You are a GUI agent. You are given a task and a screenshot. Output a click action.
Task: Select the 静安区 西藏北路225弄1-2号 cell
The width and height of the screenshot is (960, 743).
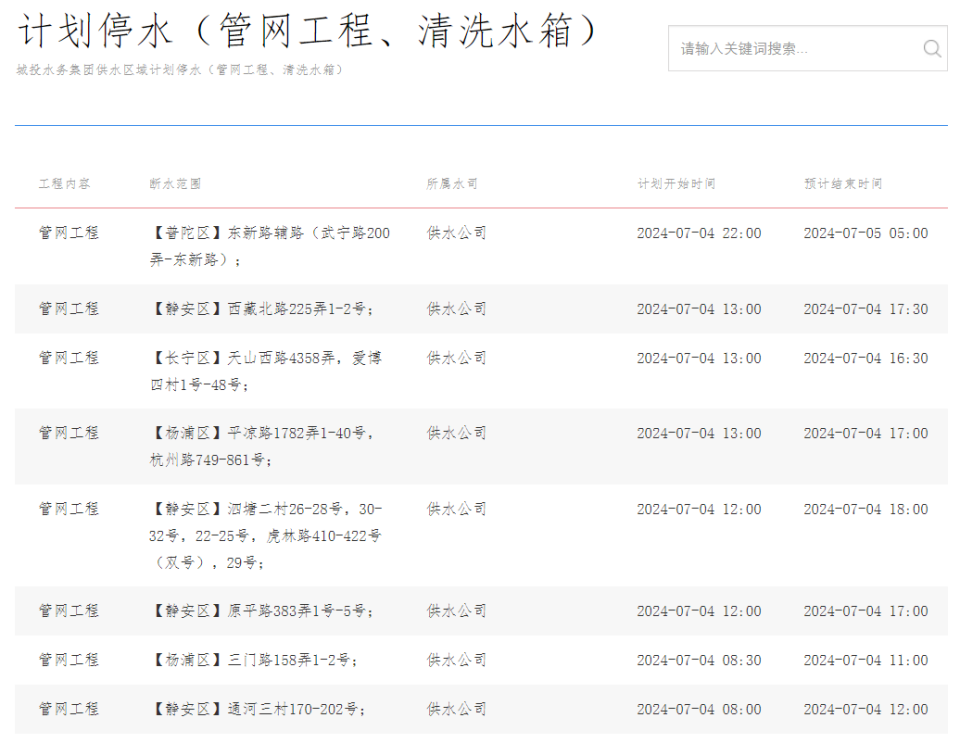coord(261,309)
